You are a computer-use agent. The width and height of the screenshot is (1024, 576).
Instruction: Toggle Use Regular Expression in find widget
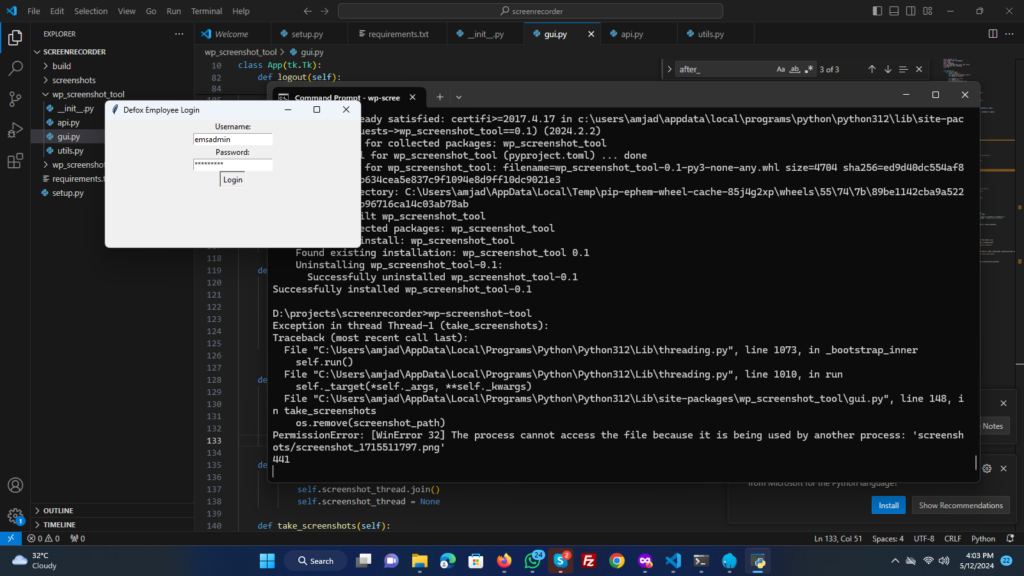tap(808, 69)
